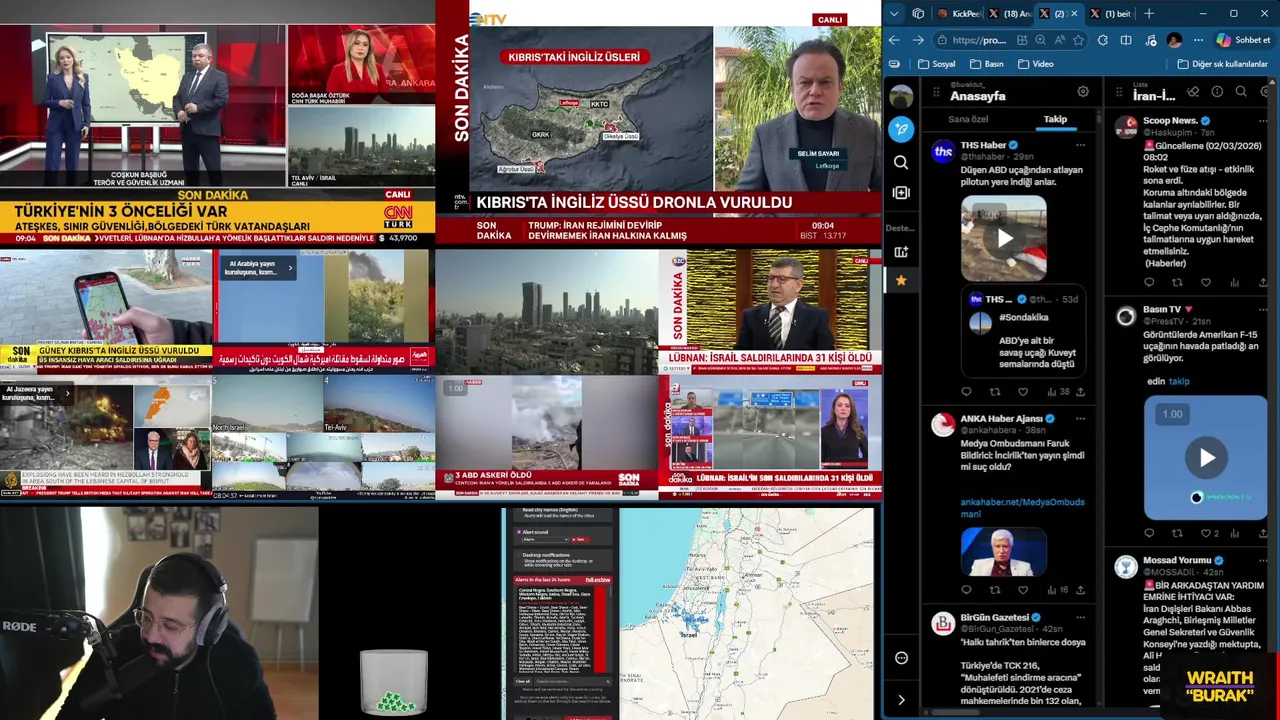The image size is (1280, 720).
Task: Click the more options circle in sidebar
Action: (x=901, y=657)
